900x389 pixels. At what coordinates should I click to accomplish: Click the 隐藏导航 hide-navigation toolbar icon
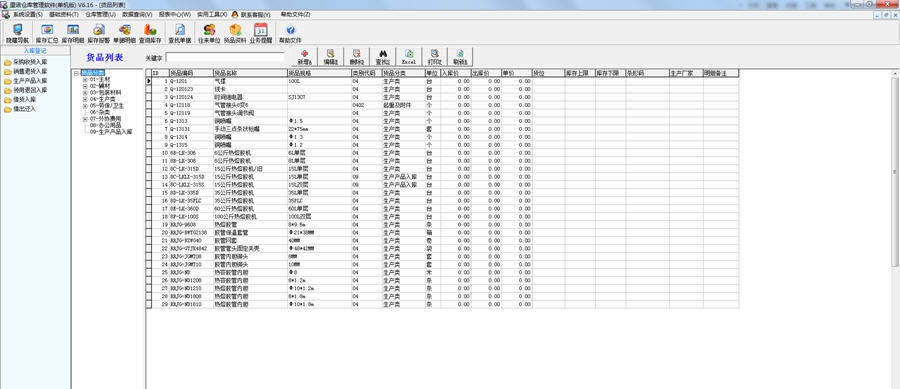pyautogui.click(x=17, y=34)
